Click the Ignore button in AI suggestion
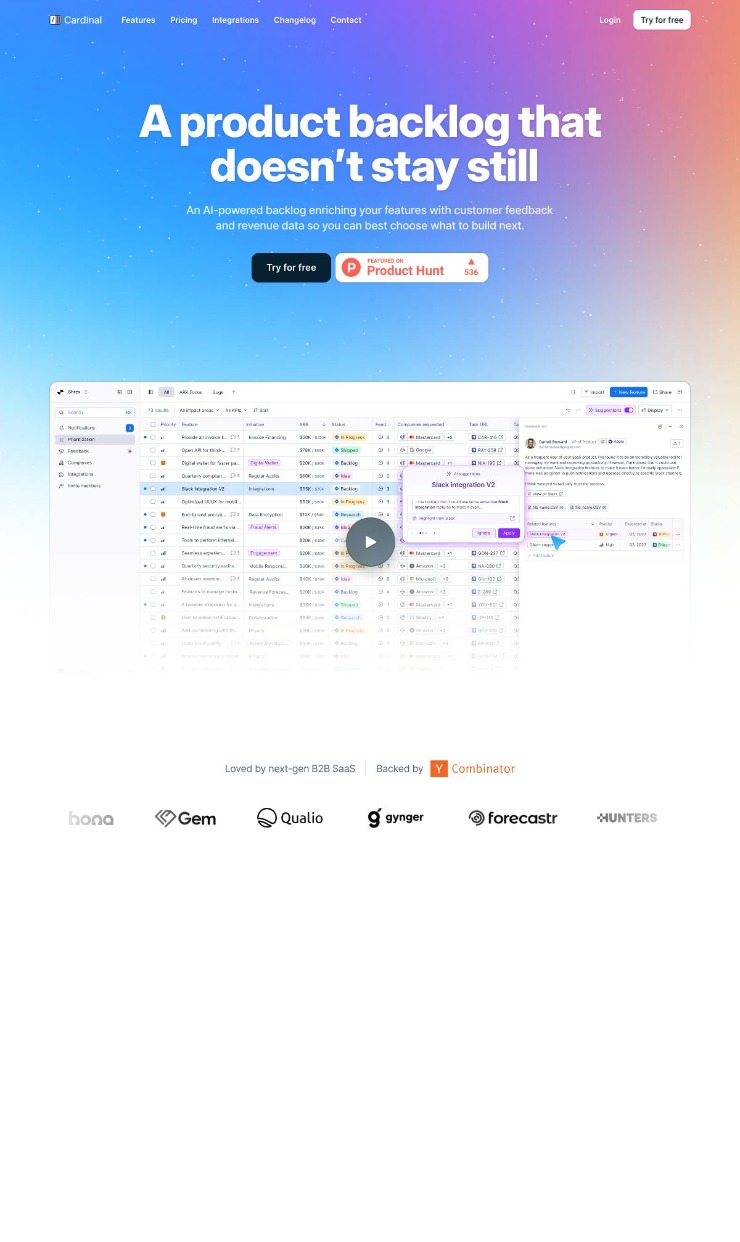This screenshot has width=740, height=1242. [484, 533]
